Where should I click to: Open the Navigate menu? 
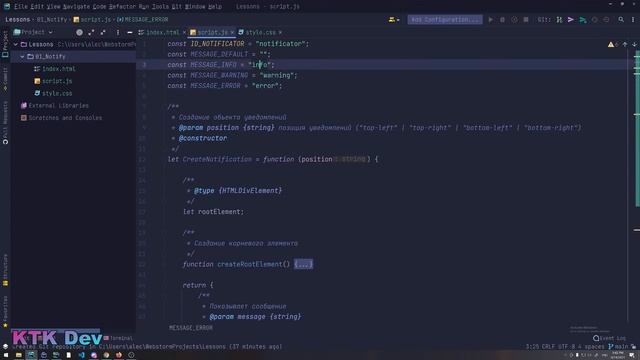[76, 7]
